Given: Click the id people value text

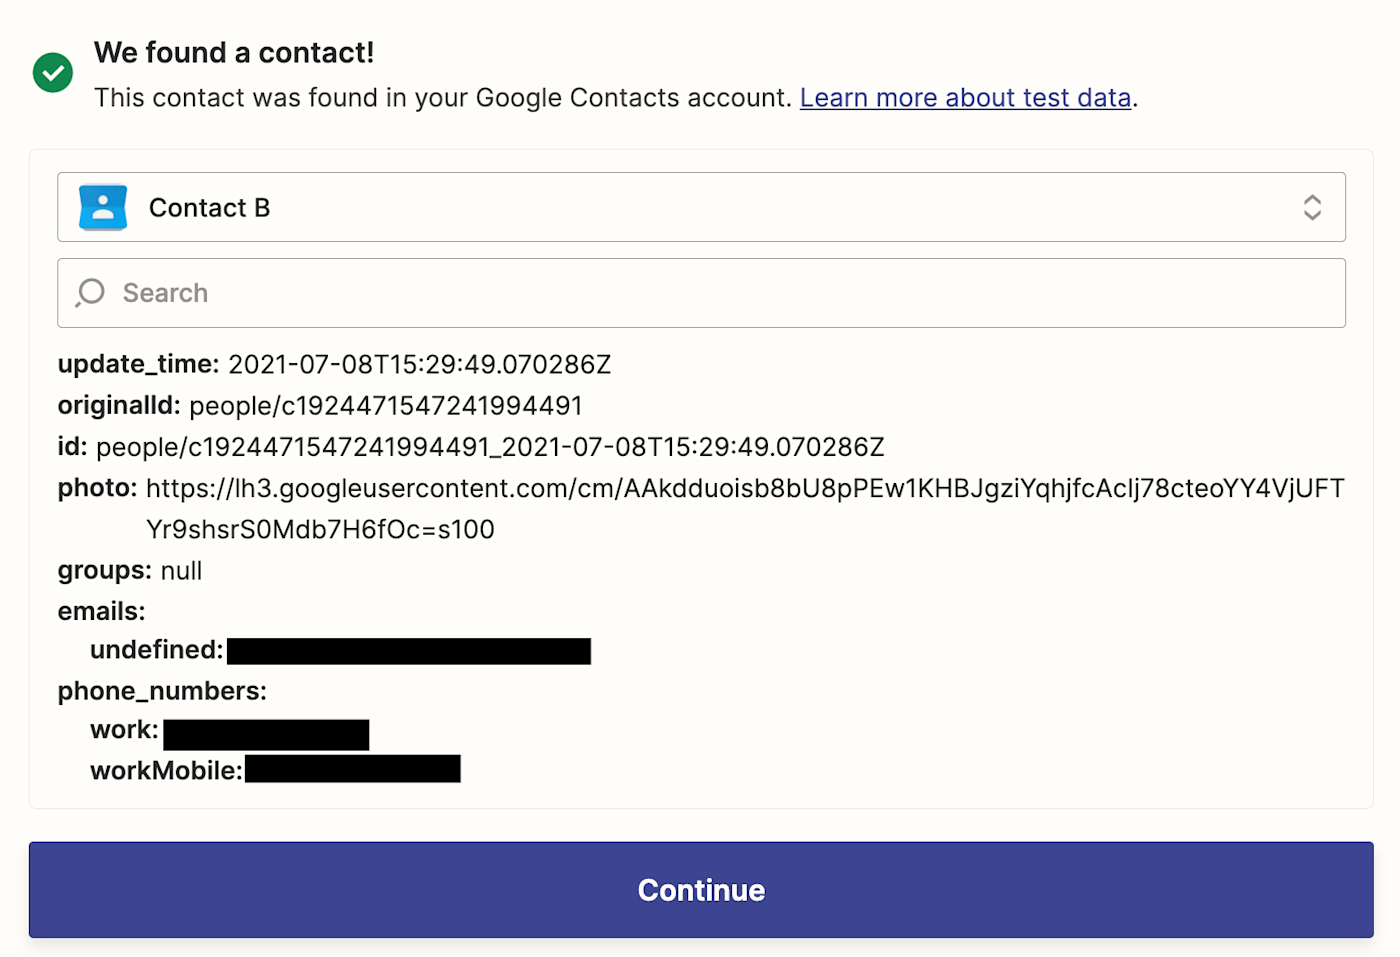Looking at the screenshot, I should point(490,447).
